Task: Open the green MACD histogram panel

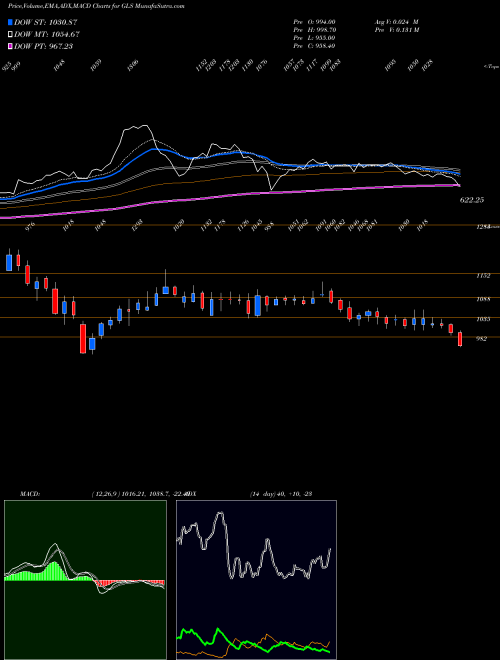Action: (x=85, y=580)
